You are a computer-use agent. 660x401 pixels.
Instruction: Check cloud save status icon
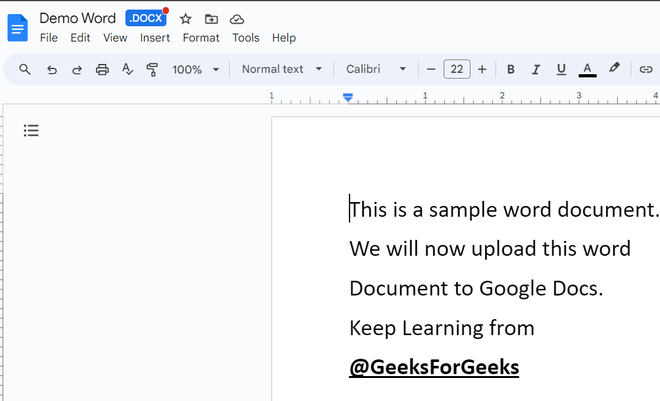point(237,19)
